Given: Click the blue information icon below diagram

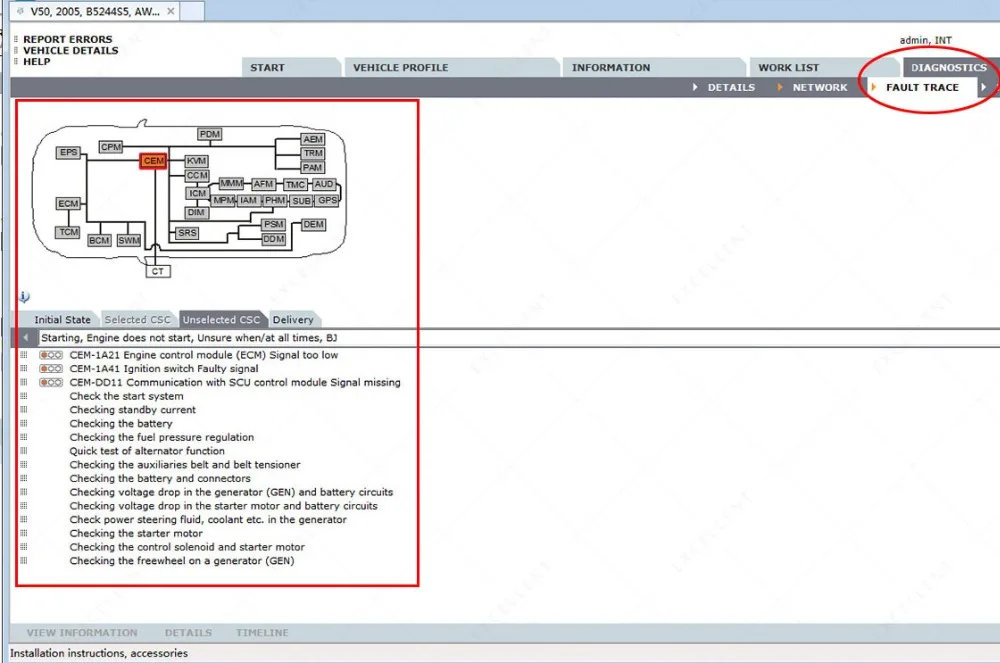Looking at the screenshot, I should [24, 296].
